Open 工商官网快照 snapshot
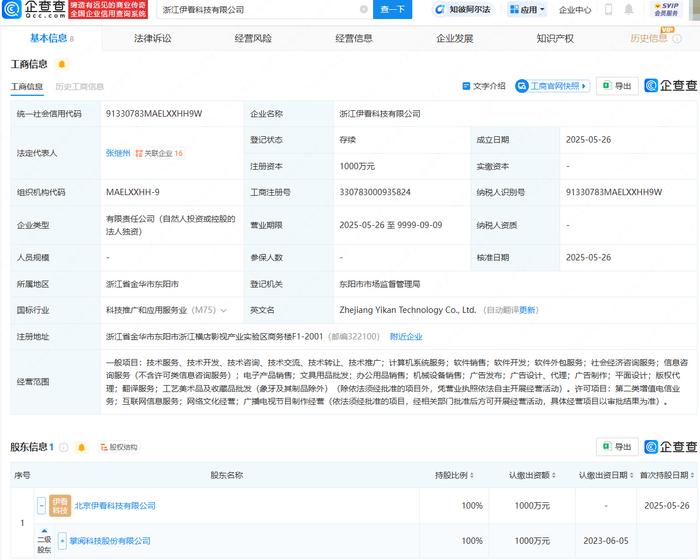This screenshot has height=560, width=700. 552,86
